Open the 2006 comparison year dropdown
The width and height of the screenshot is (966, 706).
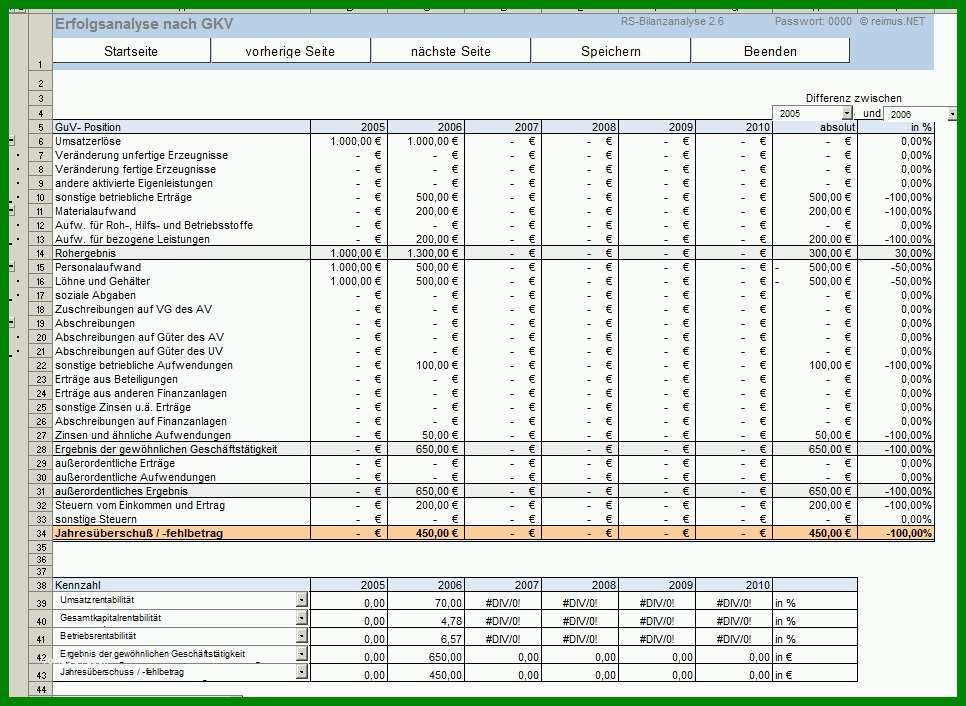pyautogui.click(x=952, y=114)
